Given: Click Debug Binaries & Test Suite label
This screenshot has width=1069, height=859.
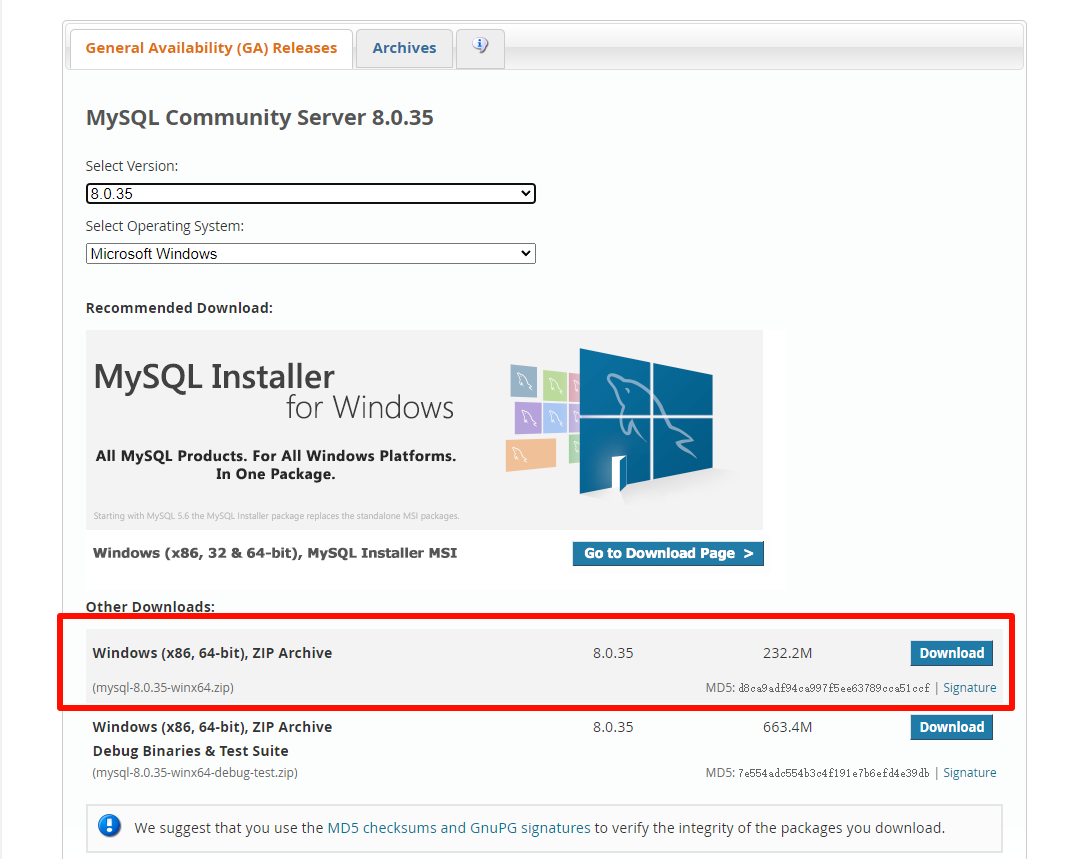Looking at the screenshot, I should click(190, 751).
